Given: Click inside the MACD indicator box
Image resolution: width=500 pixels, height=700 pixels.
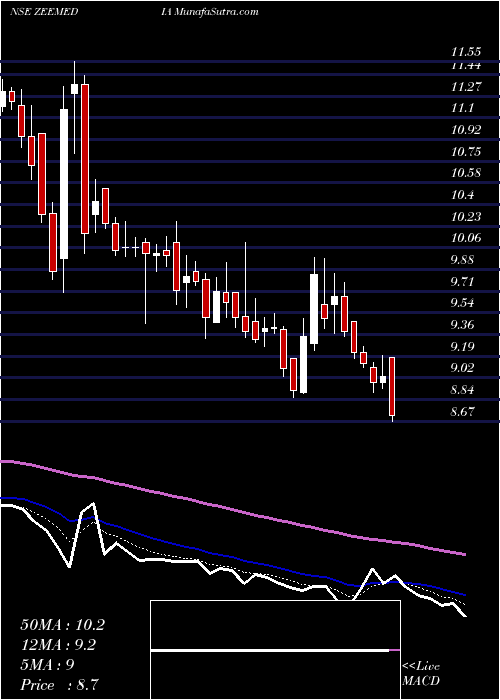Looking at the screenshot, I should click(x=275, y=650).
